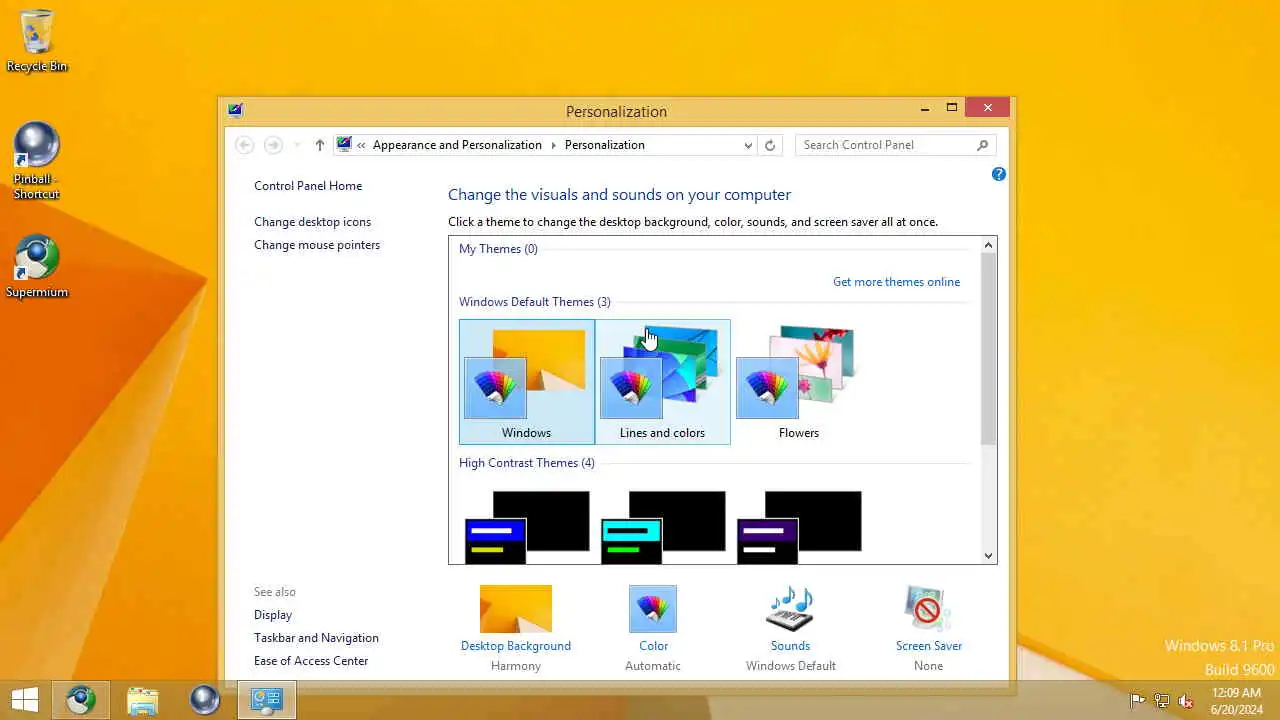Click the Color settings icon

click(653, 609)
